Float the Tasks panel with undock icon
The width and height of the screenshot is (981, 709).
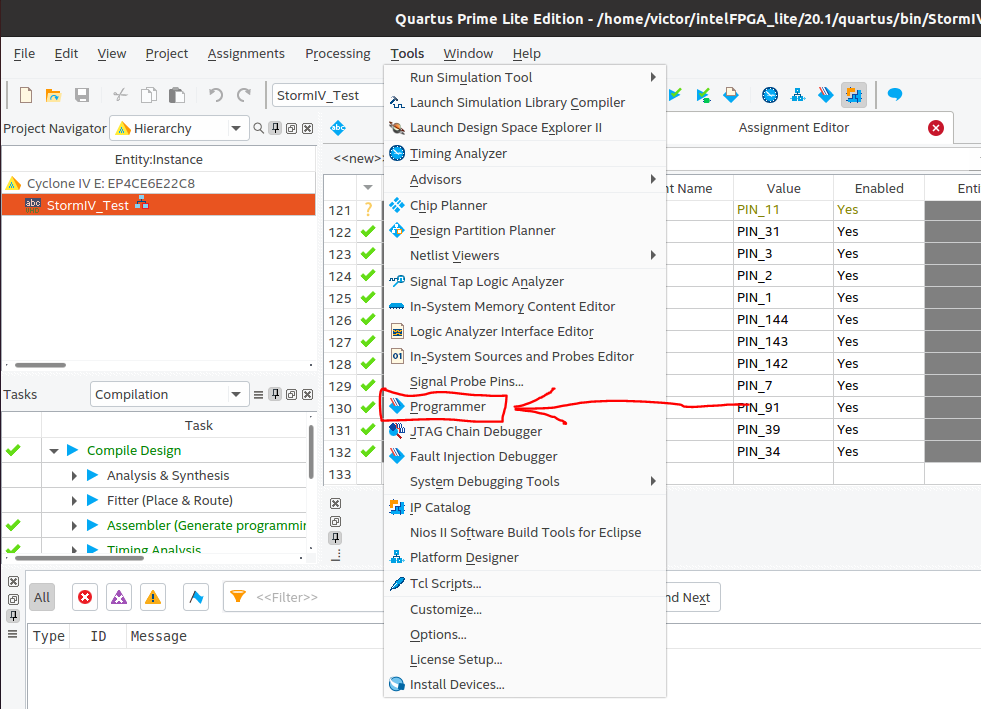(x=292, y=394)
